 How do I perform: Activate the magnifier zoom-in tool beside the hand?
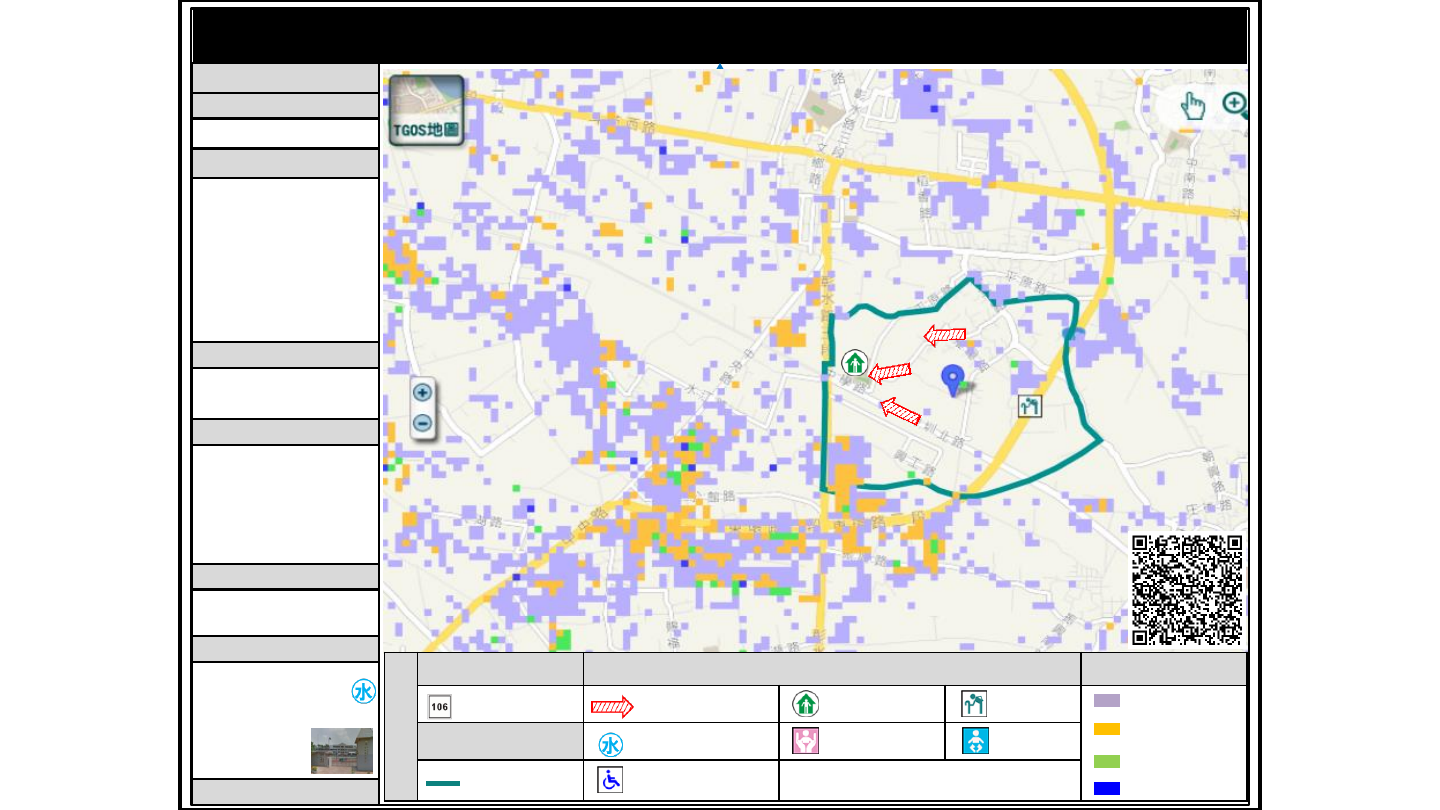pos(1235,105)
